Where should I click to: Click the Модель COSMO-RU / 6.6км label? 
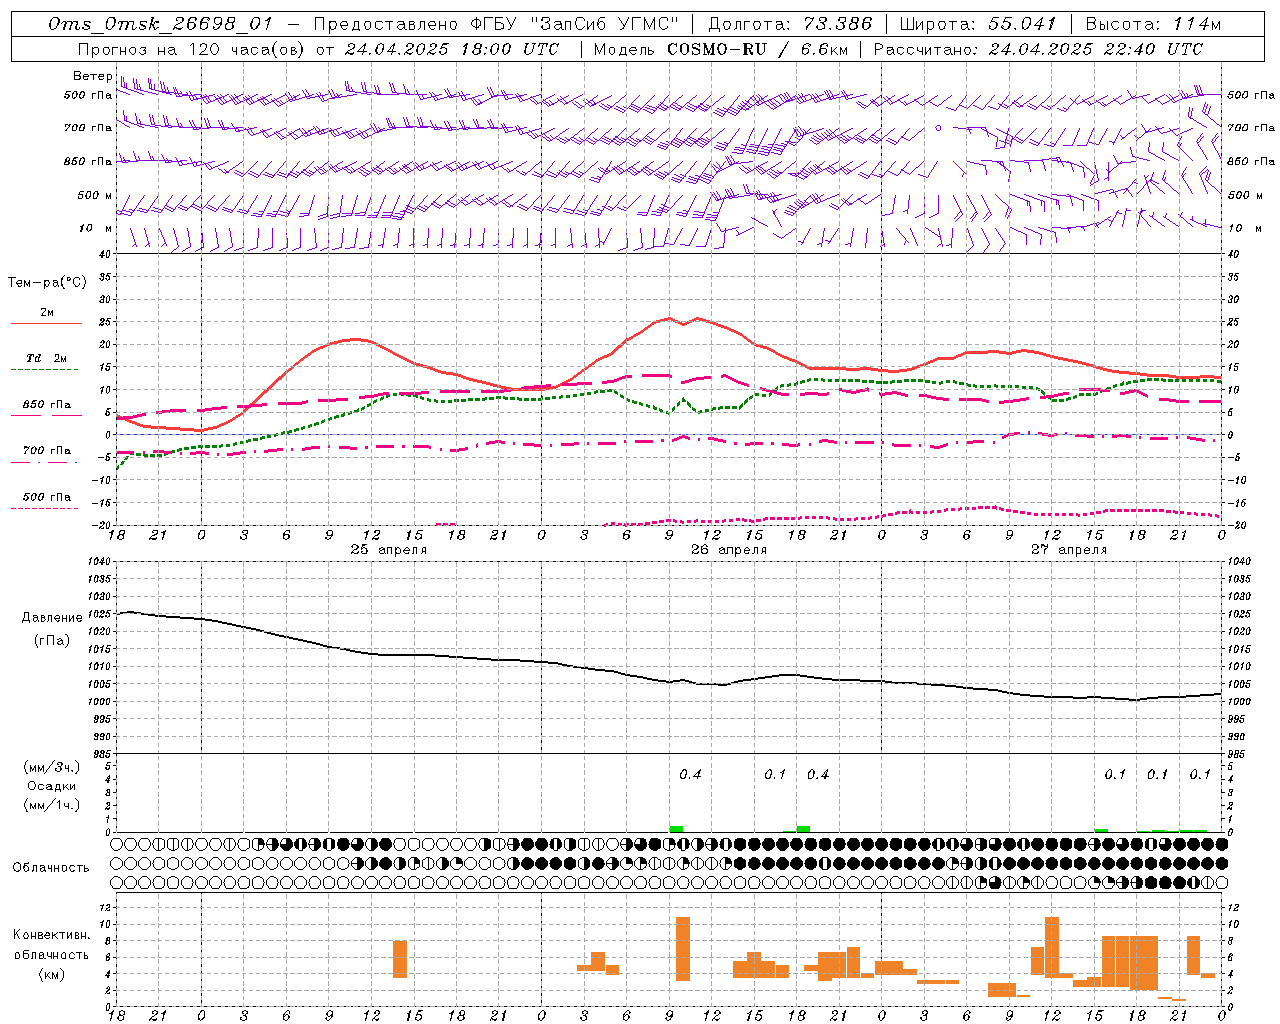click(719, 49)
